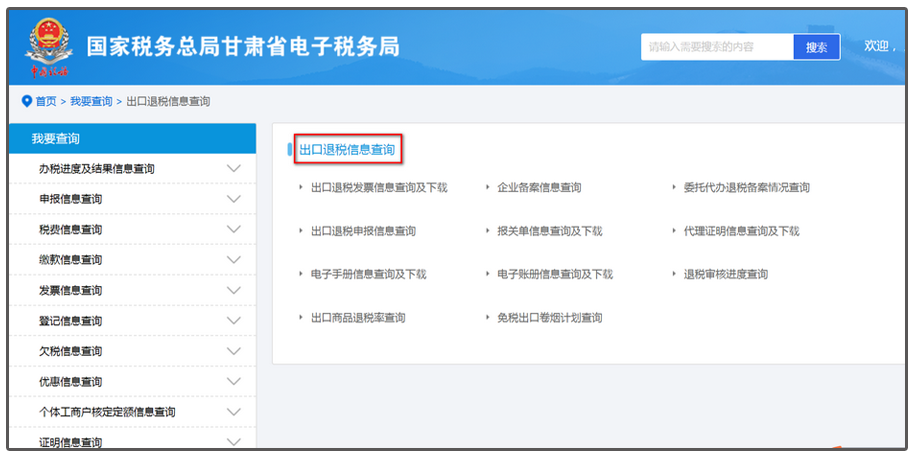The image size is (916, 457).
Task: Go to 首页 breadcrumb link
Action: [x=46, y=102]
